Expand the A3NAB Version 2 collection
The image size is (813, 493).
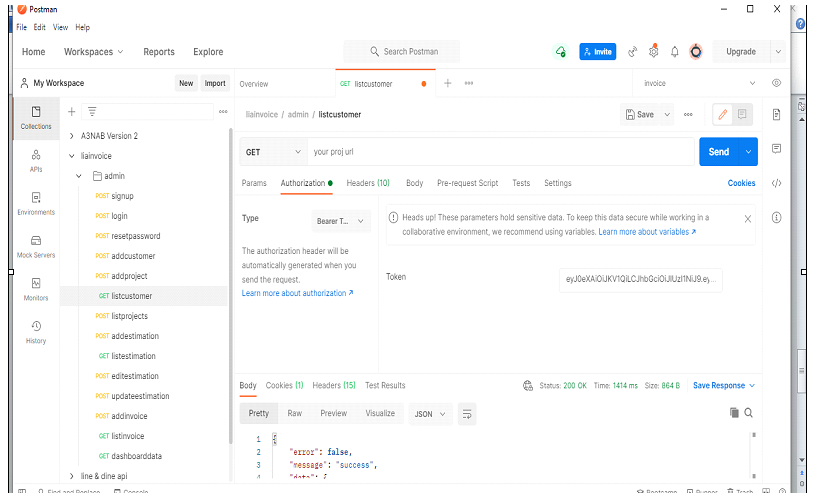click(x=72, y=136)
